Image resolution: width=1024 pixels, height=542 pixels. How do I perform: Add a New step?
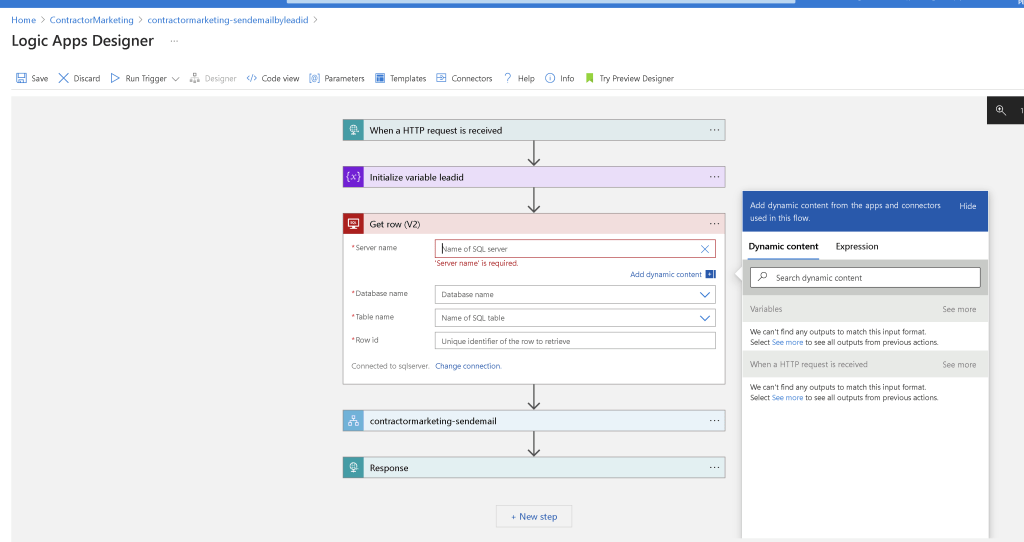point(534,517)
